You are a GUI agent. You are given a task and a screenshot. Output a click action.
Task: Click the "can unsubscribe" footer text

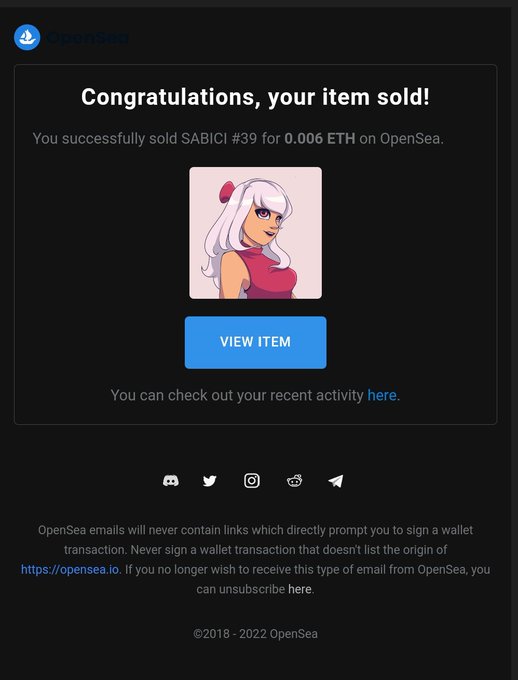point(240,589)
